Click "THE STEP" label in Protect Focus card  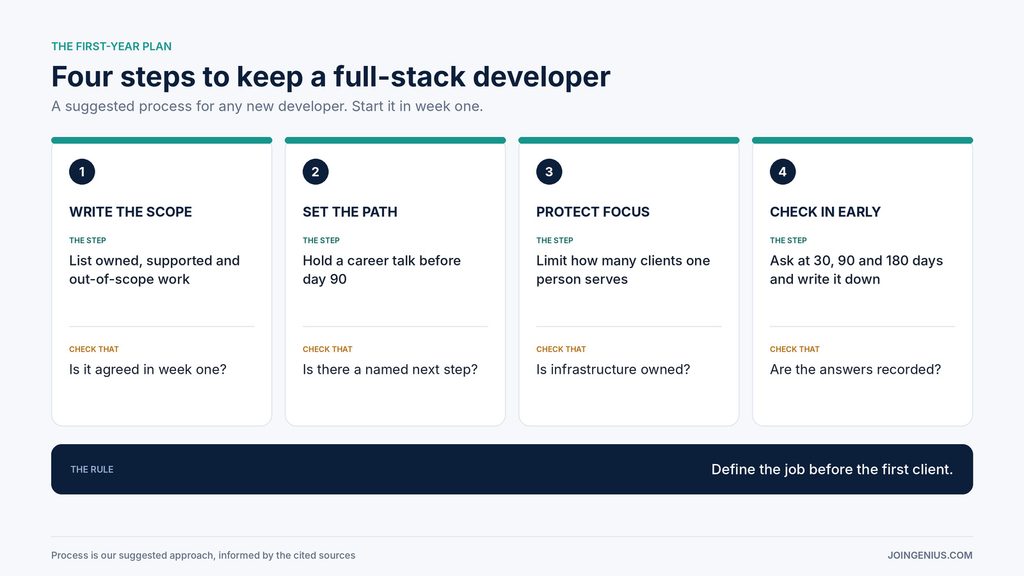[x=555, y=240]
